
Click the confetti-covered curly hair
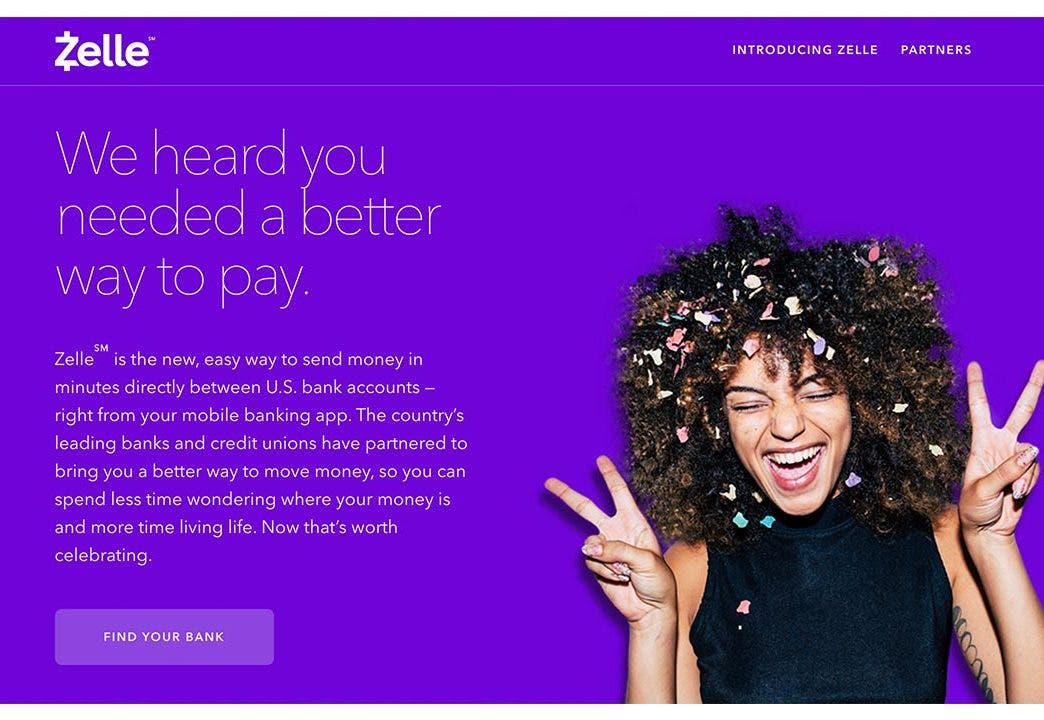pos(786,300)
